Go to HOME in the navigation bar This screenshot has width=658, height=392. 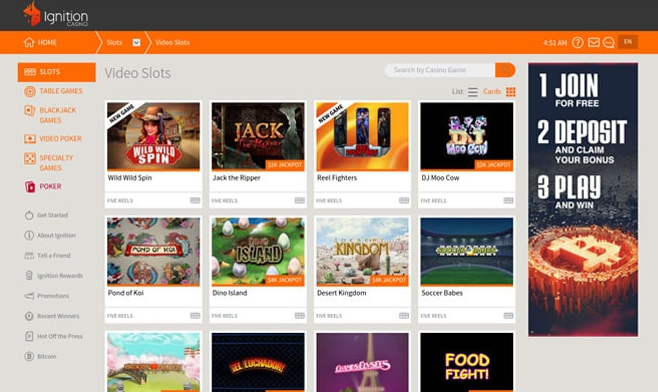point(40,42)
